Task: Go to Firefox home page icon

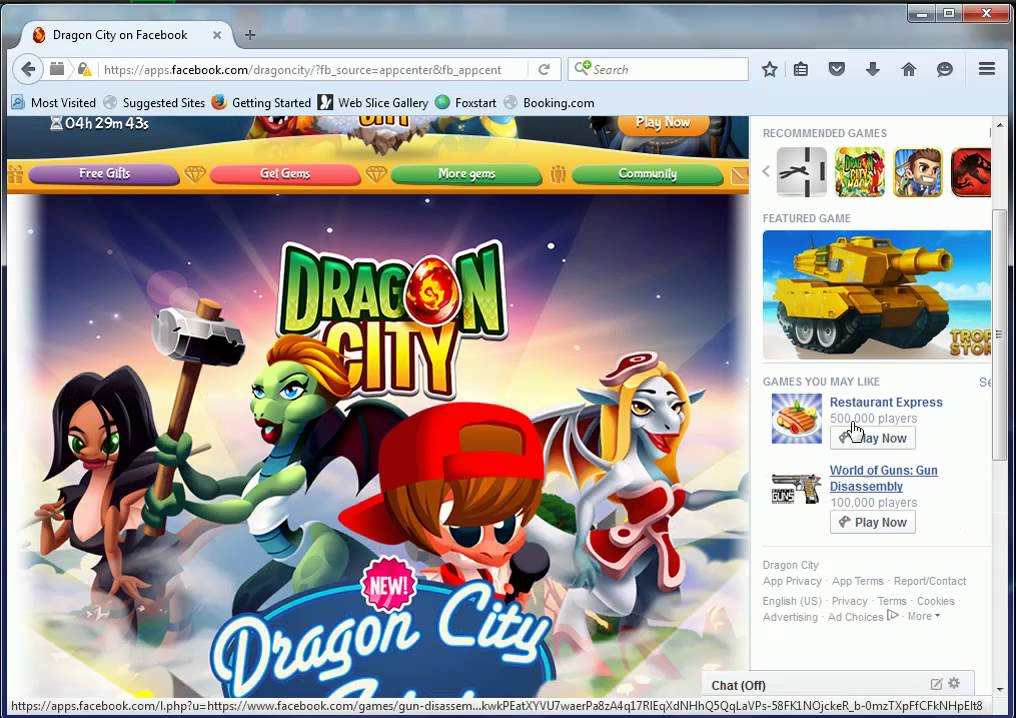Action: 908,69
